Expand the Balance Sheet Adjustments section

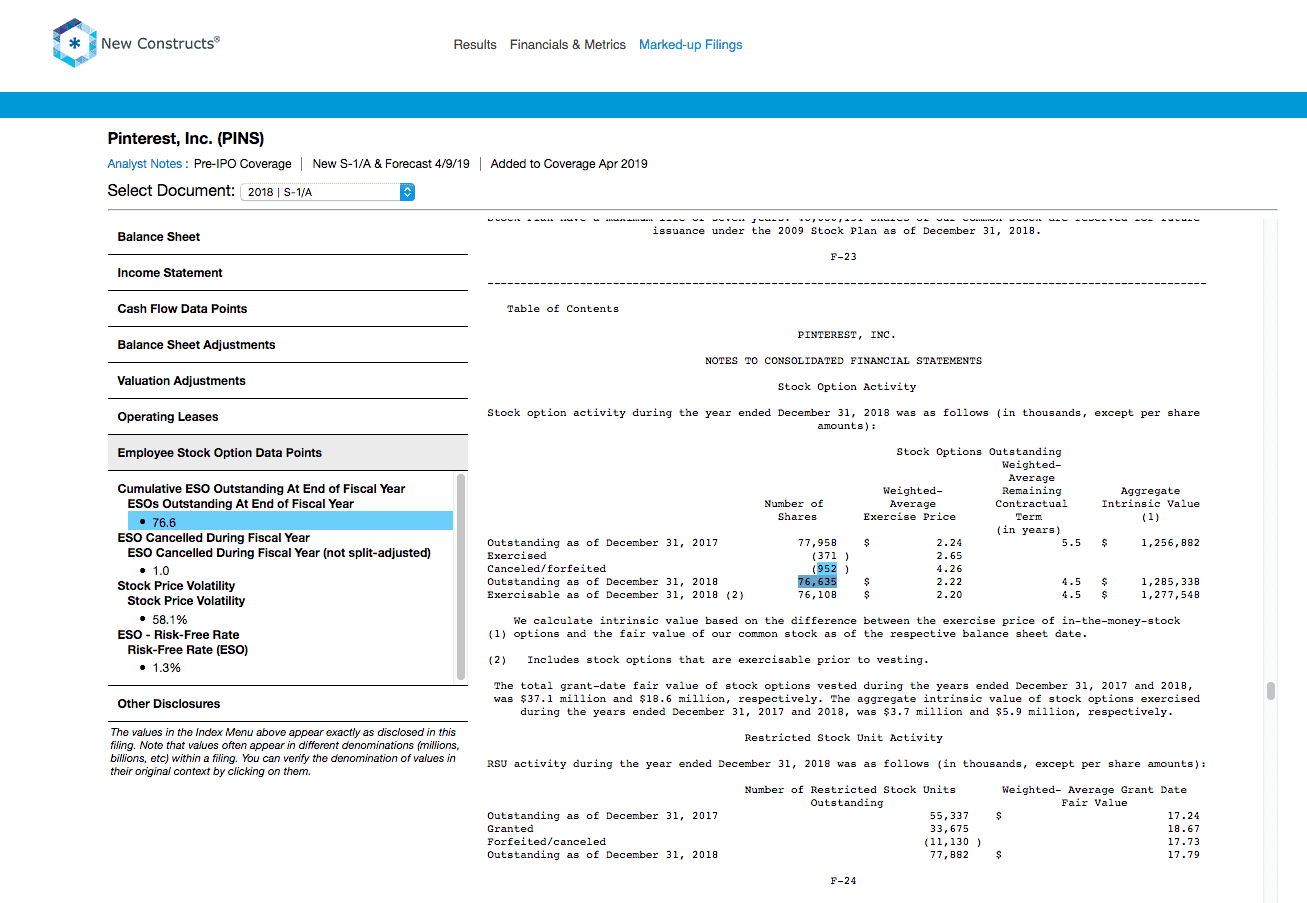coord(288,345)
